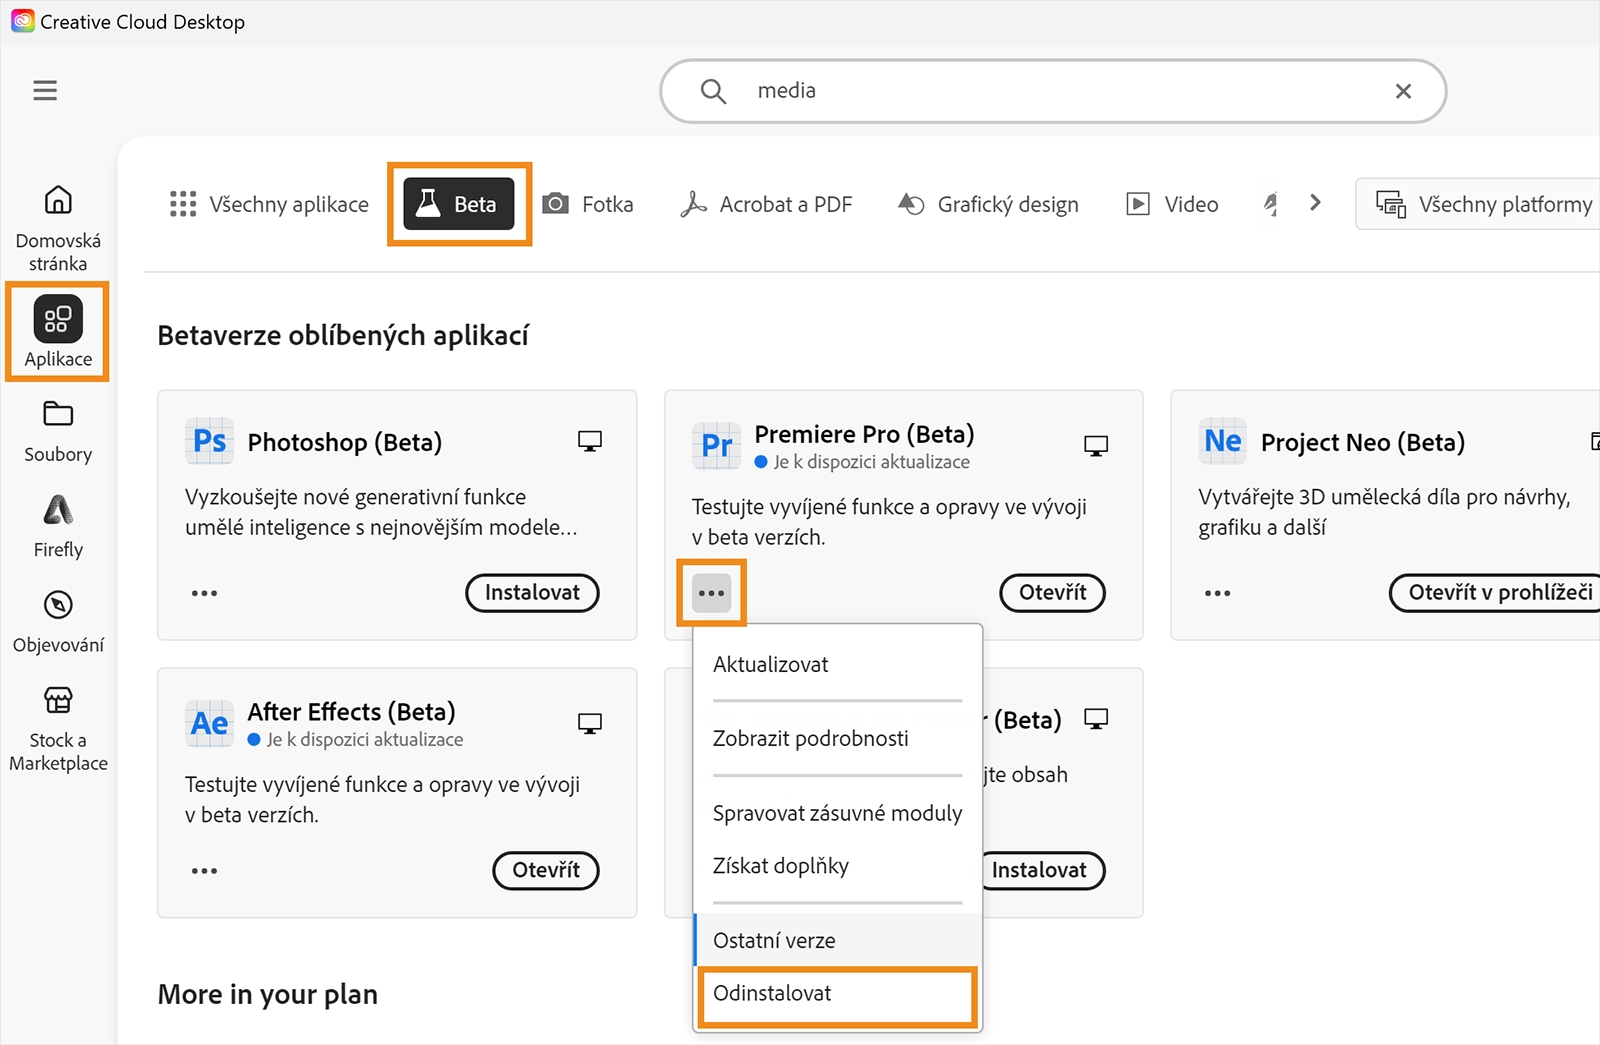The width and height of the screenshot is (1600, 1045).
Task: Click update notice under Premiere Pro (Beta)
Action: [862, 462]
